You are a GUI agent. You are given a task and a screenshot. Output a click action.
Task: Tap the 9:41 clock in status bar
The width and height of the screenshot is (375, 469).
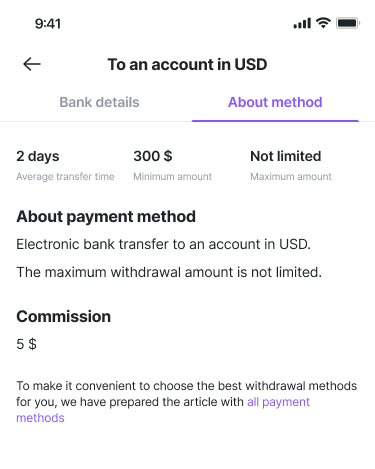pyautogui.click(x=48, y=24)
